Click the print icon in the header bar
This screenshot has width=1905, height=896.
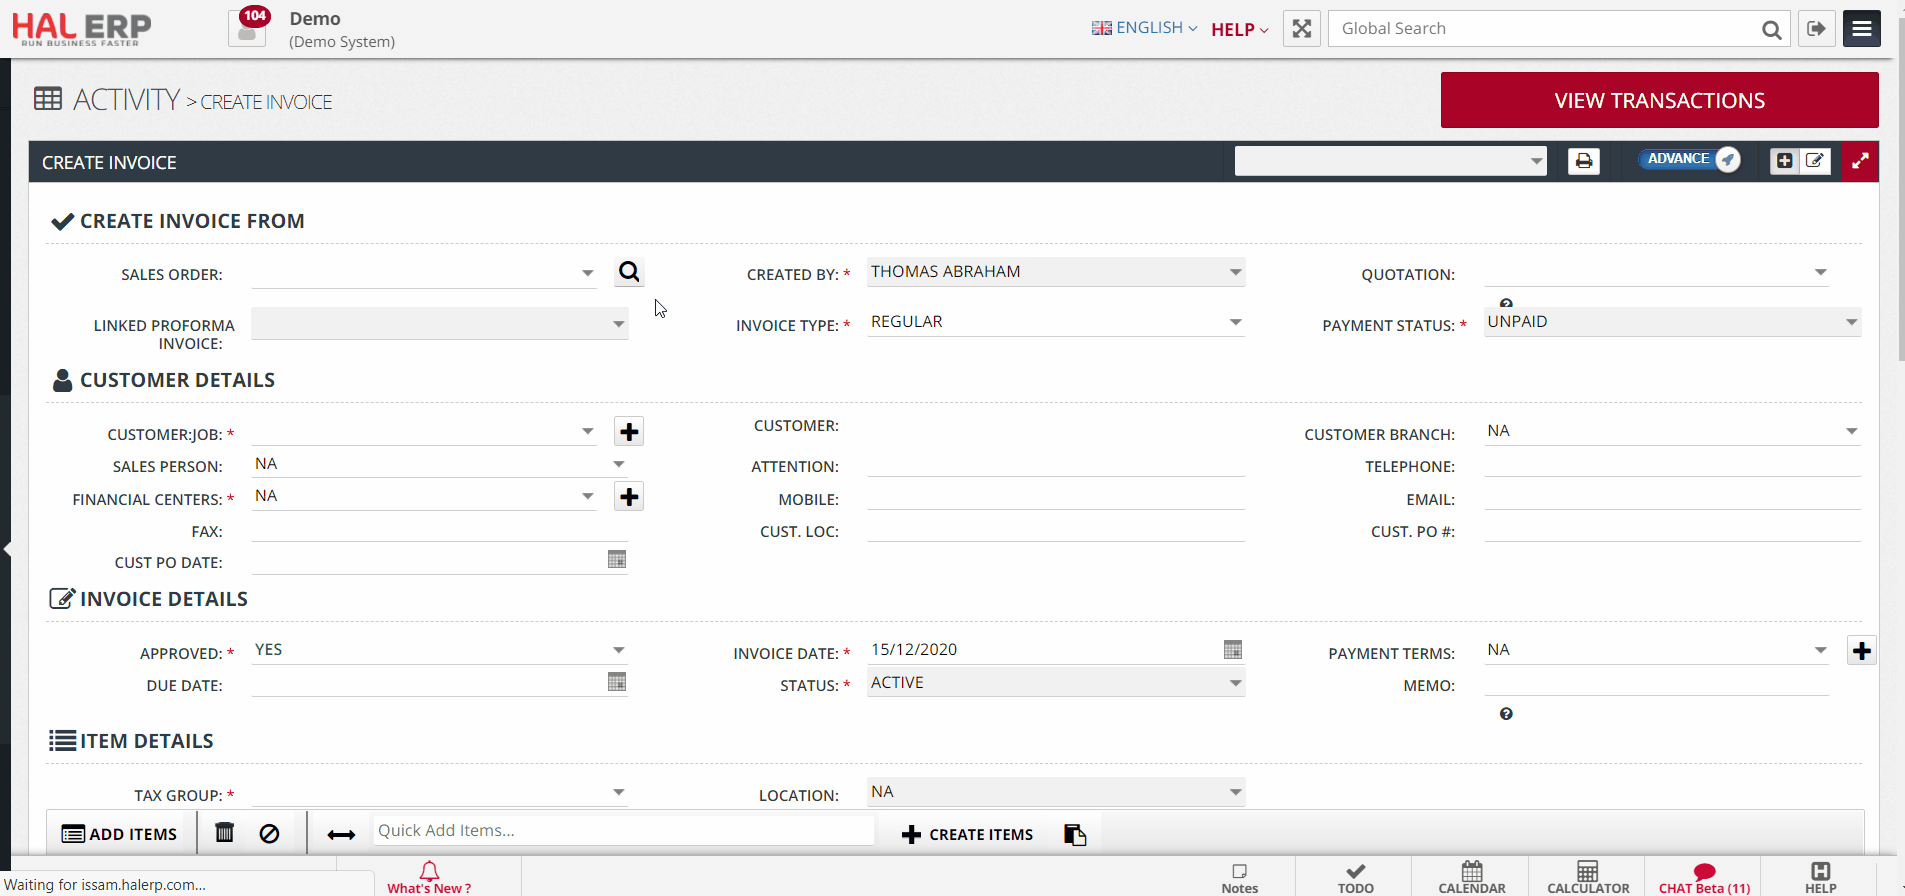tap(1583, 161)
